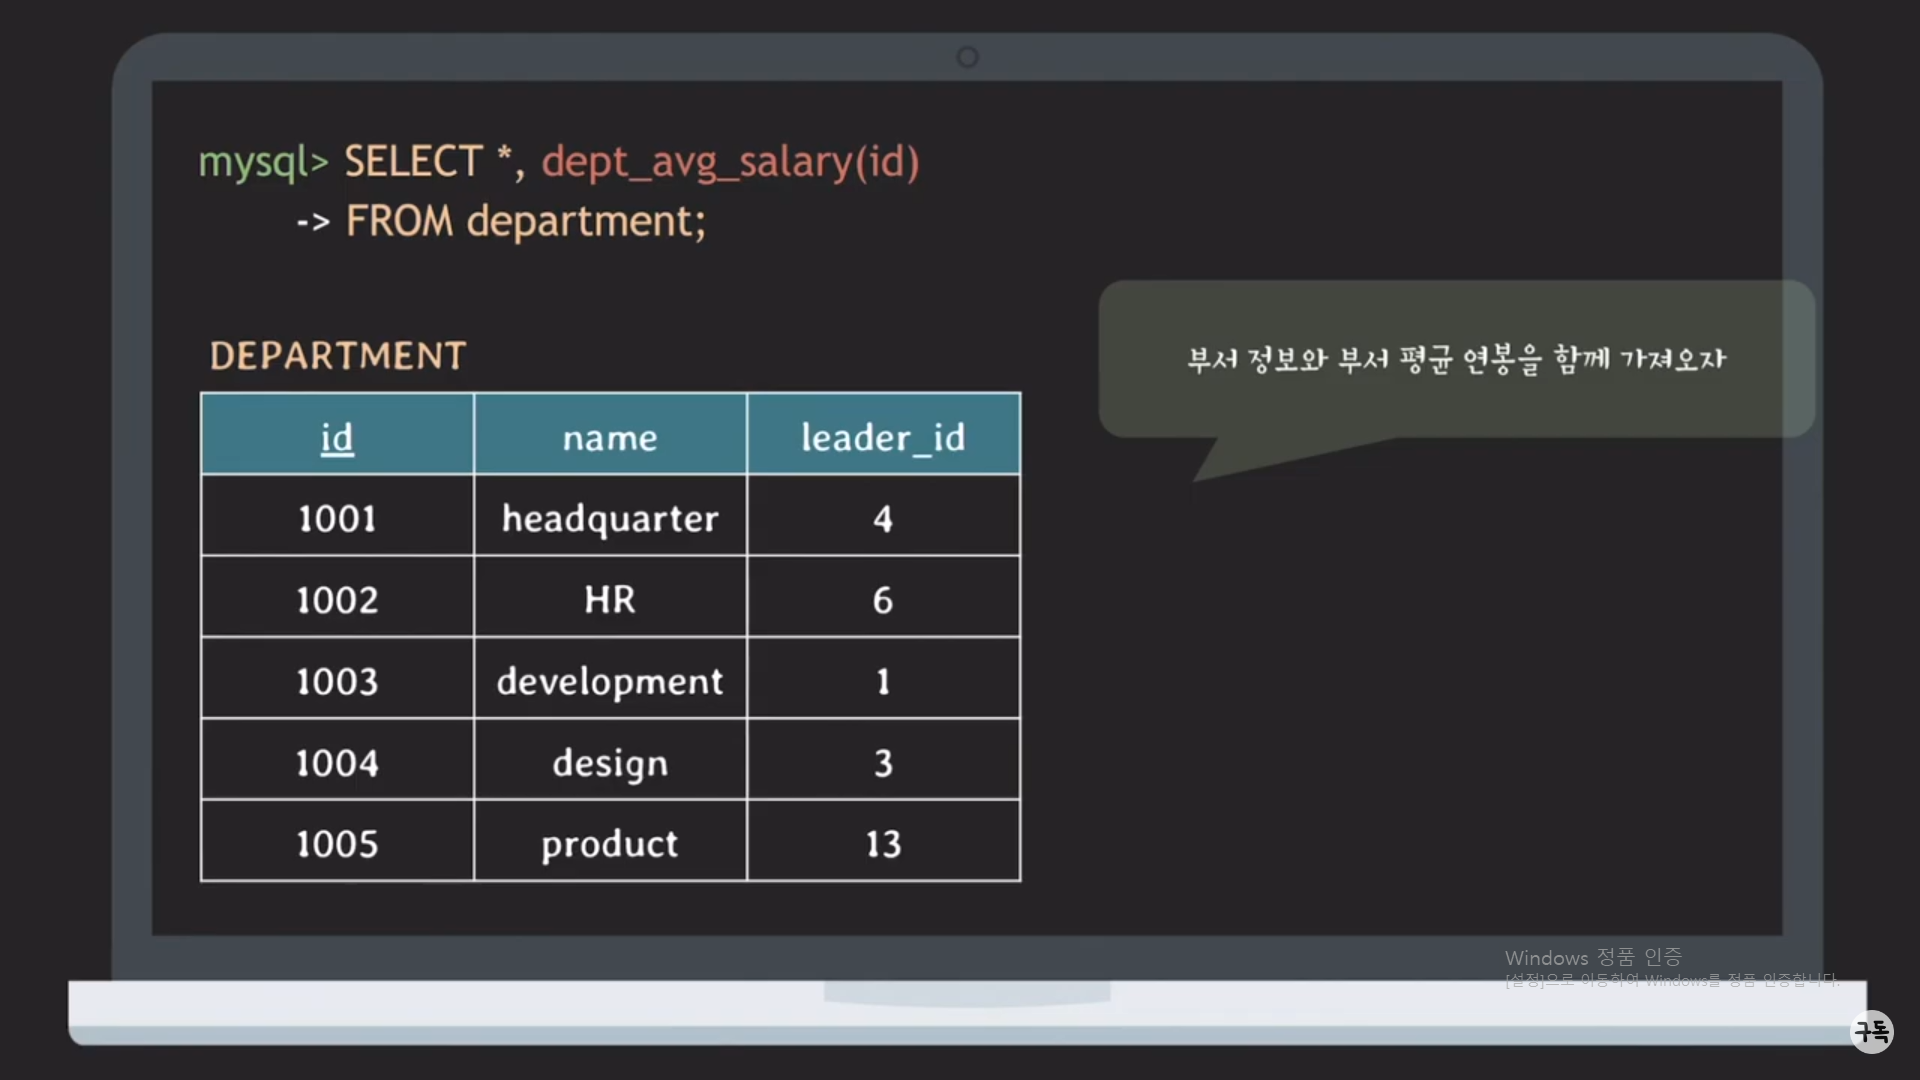Click the DEPARTMENT table title
1920x1080 pixels.
click(338, 356)
